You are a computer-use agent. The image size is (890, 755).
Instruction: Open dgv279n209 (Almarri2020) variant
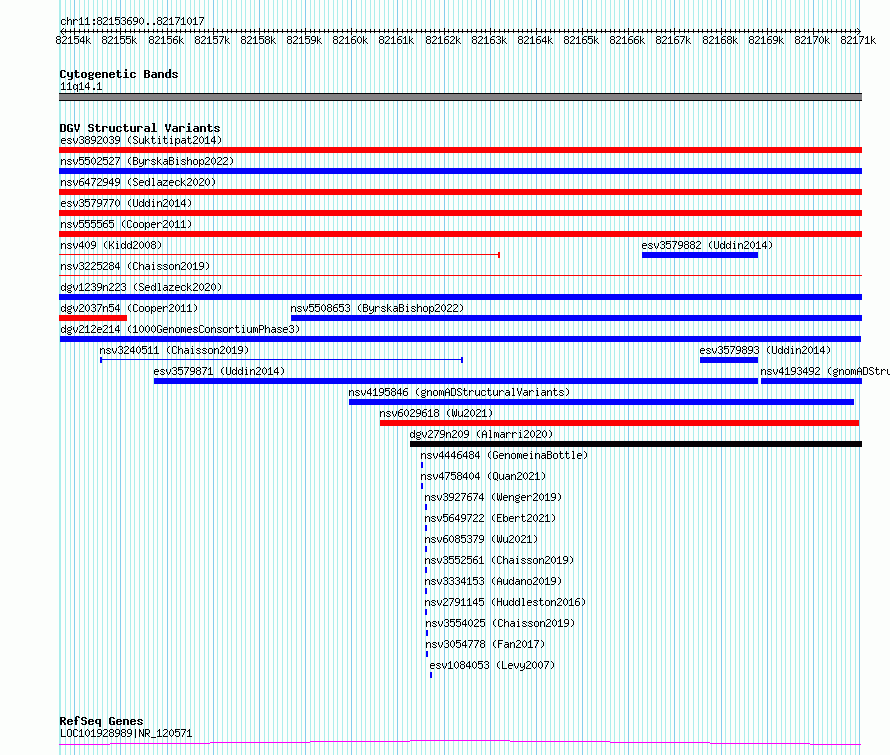click(481, 434)
